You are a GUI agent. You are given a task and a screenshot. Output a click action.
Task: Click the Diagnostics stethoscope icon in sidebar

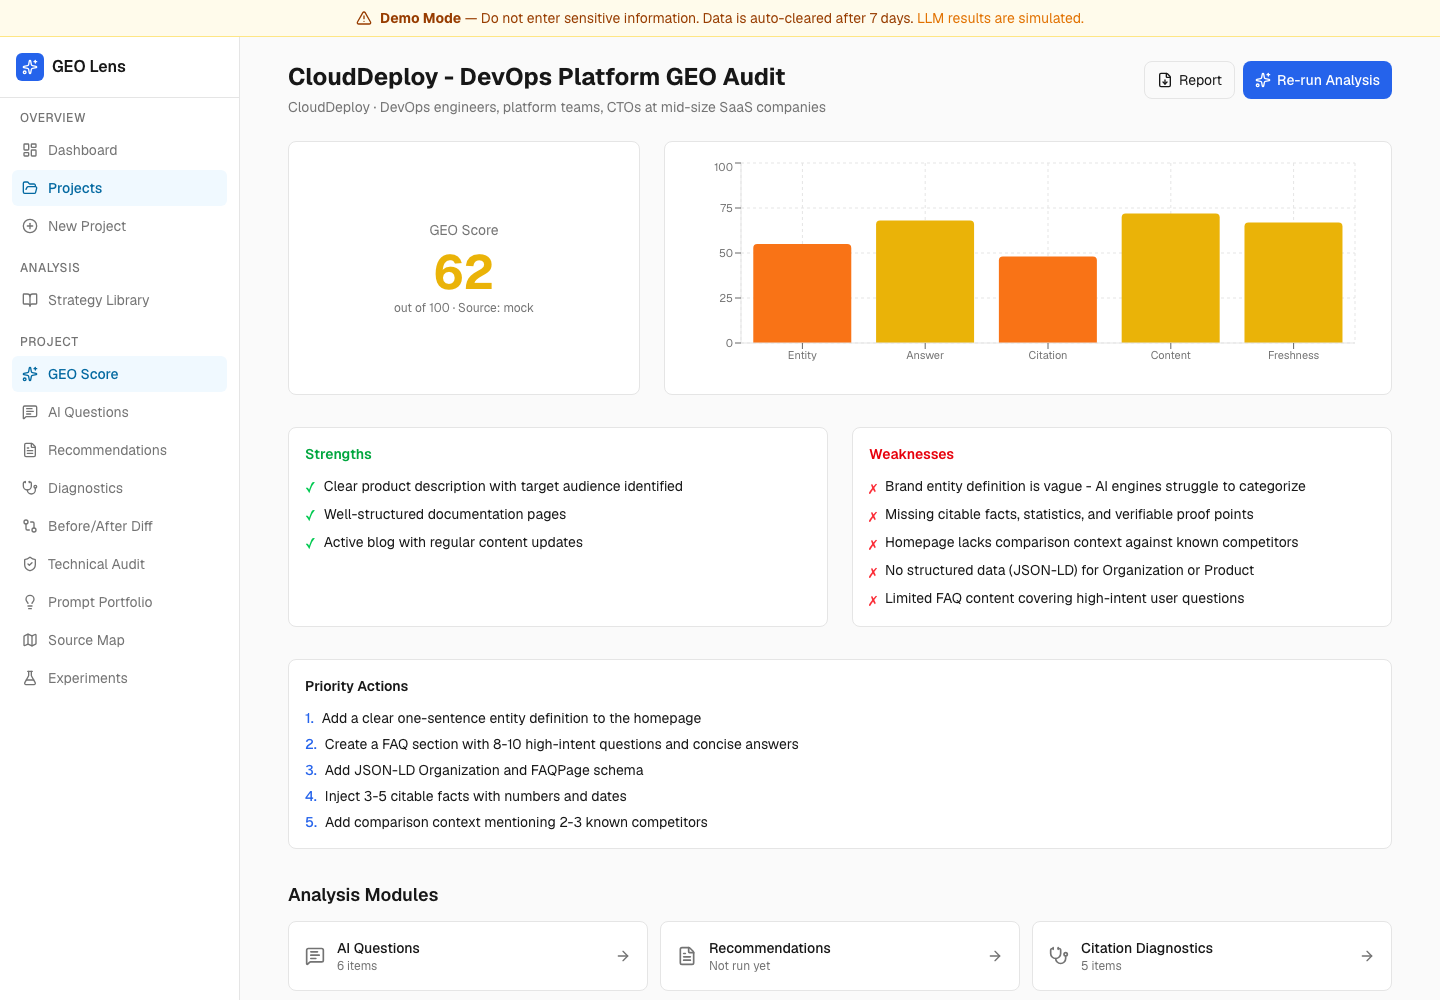[30, 488]
